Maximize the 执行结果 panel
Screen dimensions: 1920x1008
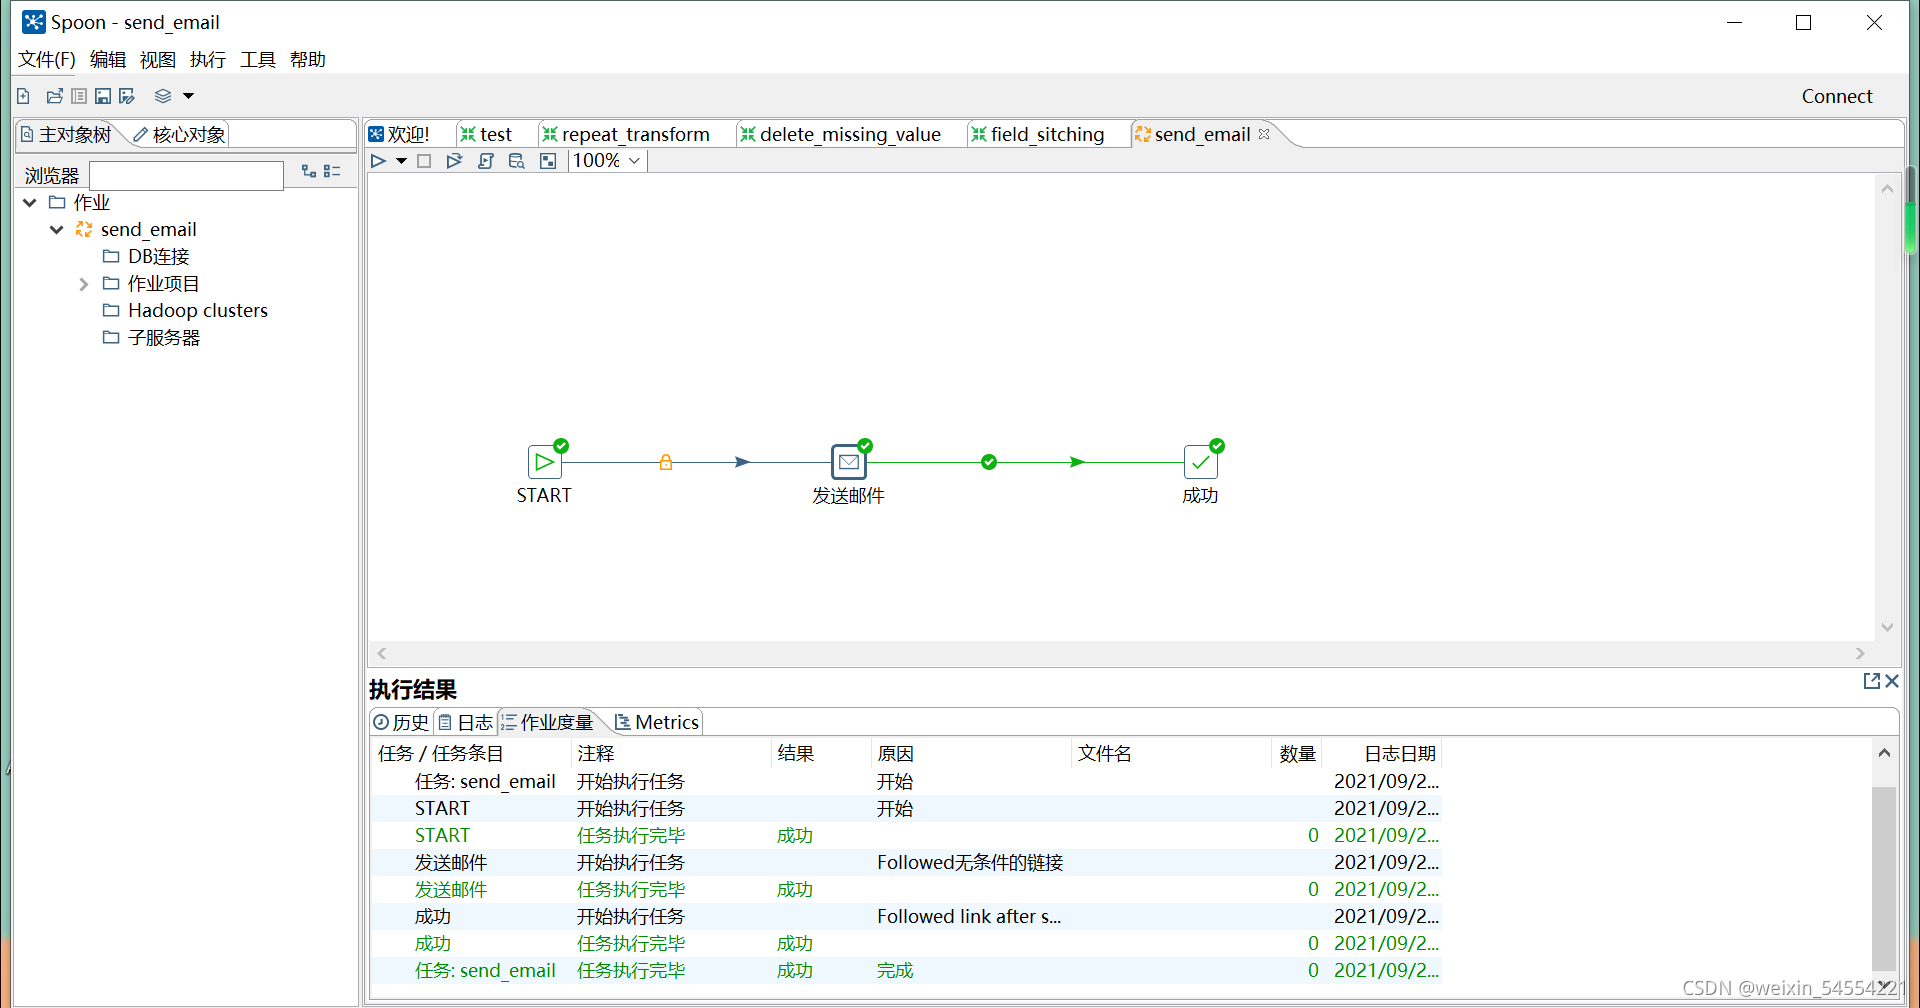click(x=1872, y=681)
